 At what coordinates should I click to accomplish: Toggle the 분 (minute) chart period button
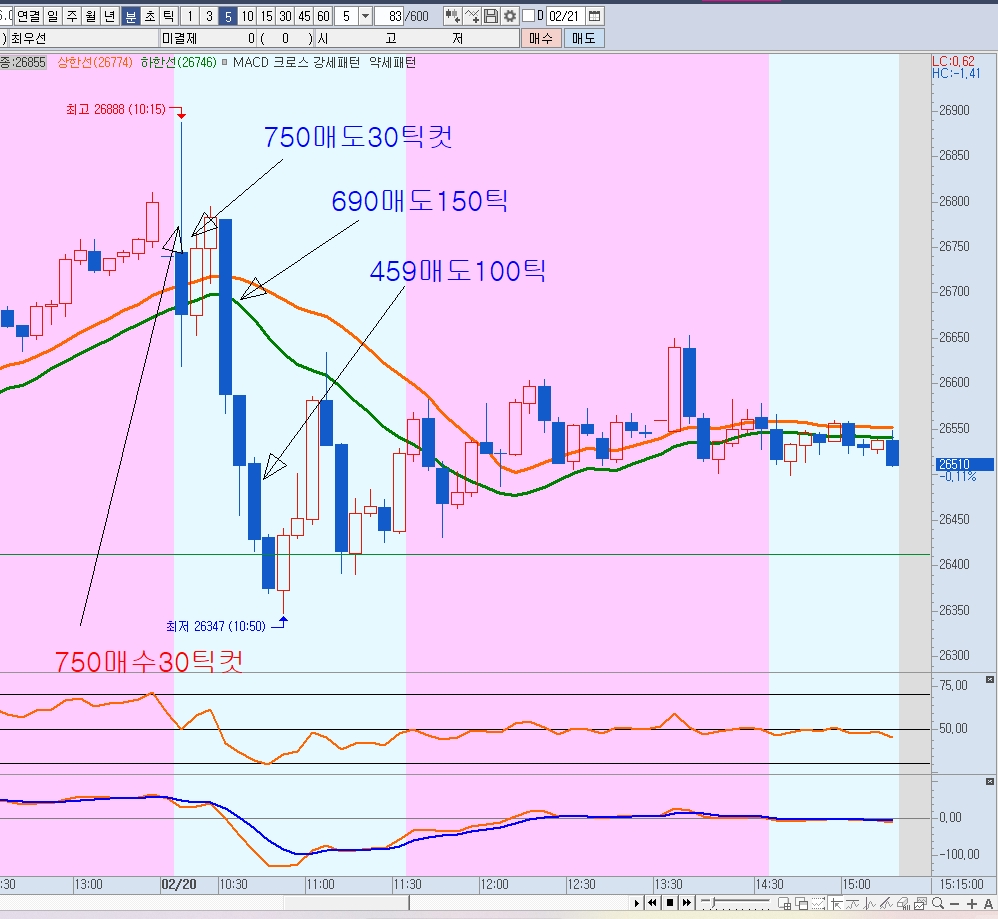[x=131, y=16]
